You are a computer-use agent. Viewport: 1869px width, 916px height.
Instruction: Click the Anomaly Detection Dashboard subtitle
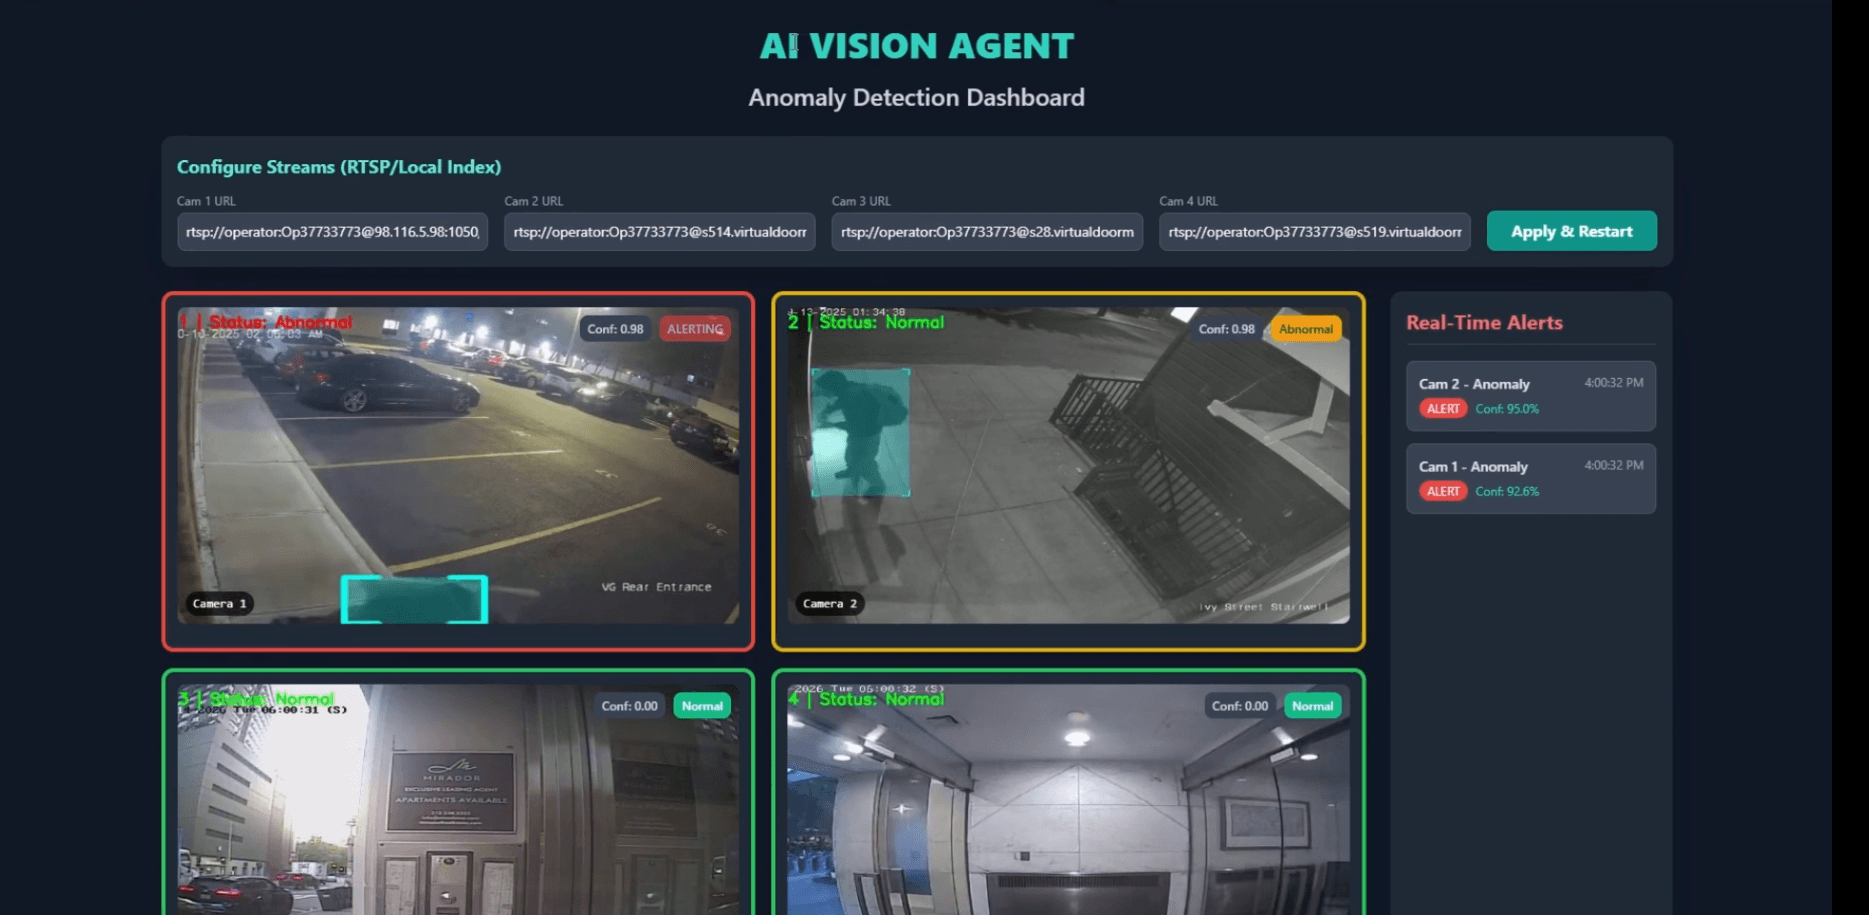click(916, 98)
